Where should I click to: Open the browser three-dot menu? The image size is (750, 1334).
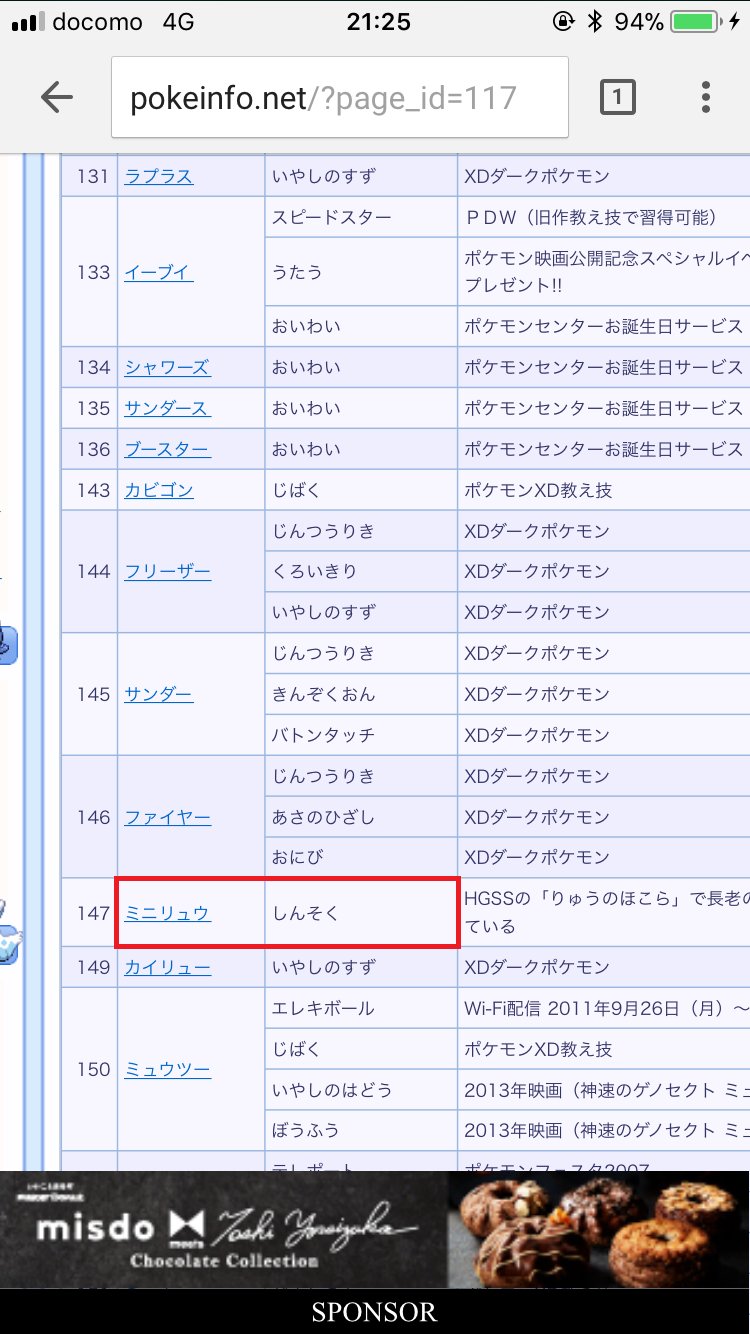[706, 97]
